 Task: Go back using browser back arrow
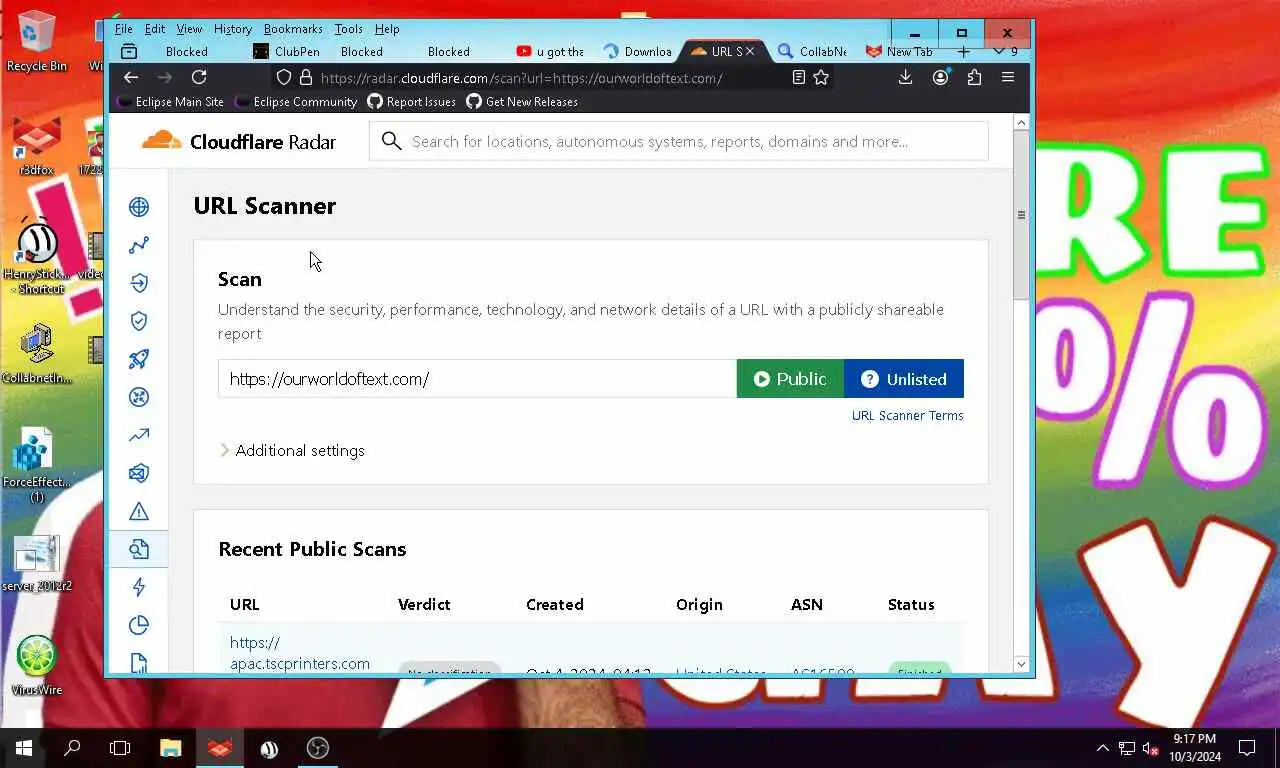[131, 77]
